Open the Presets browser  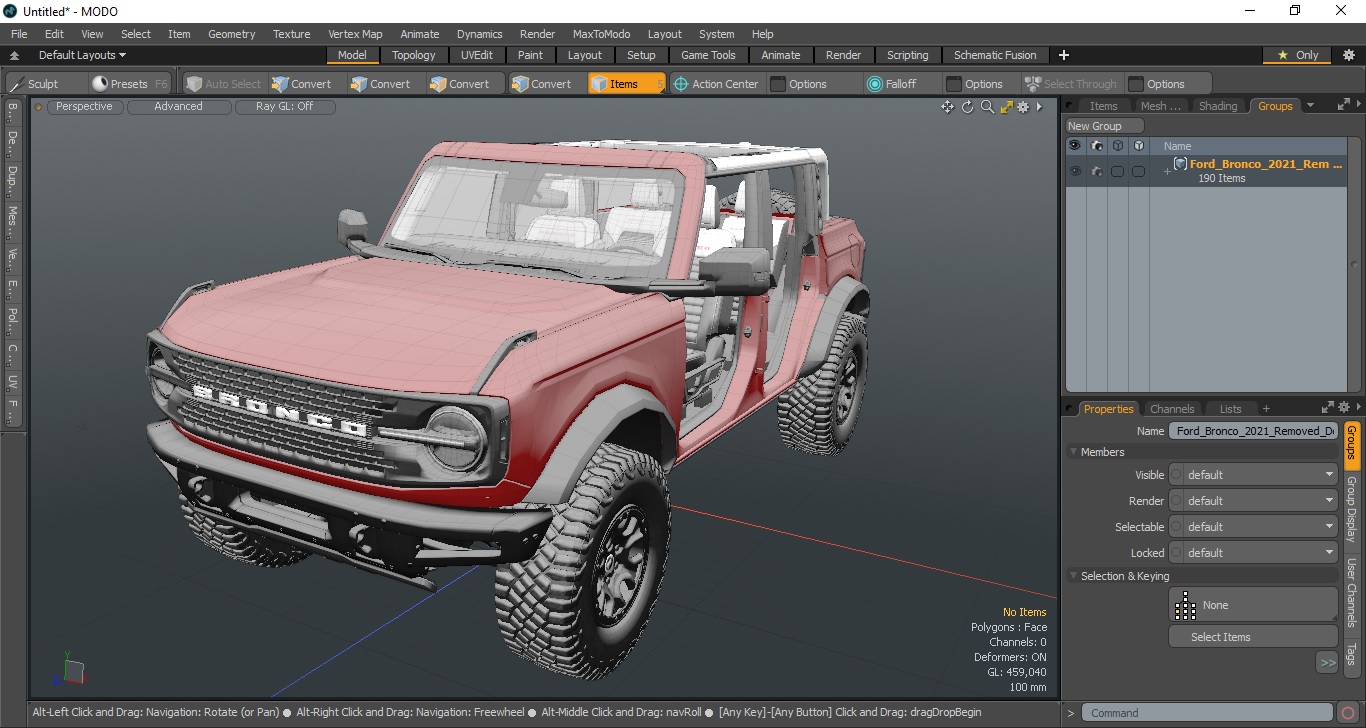coord(129,84)
